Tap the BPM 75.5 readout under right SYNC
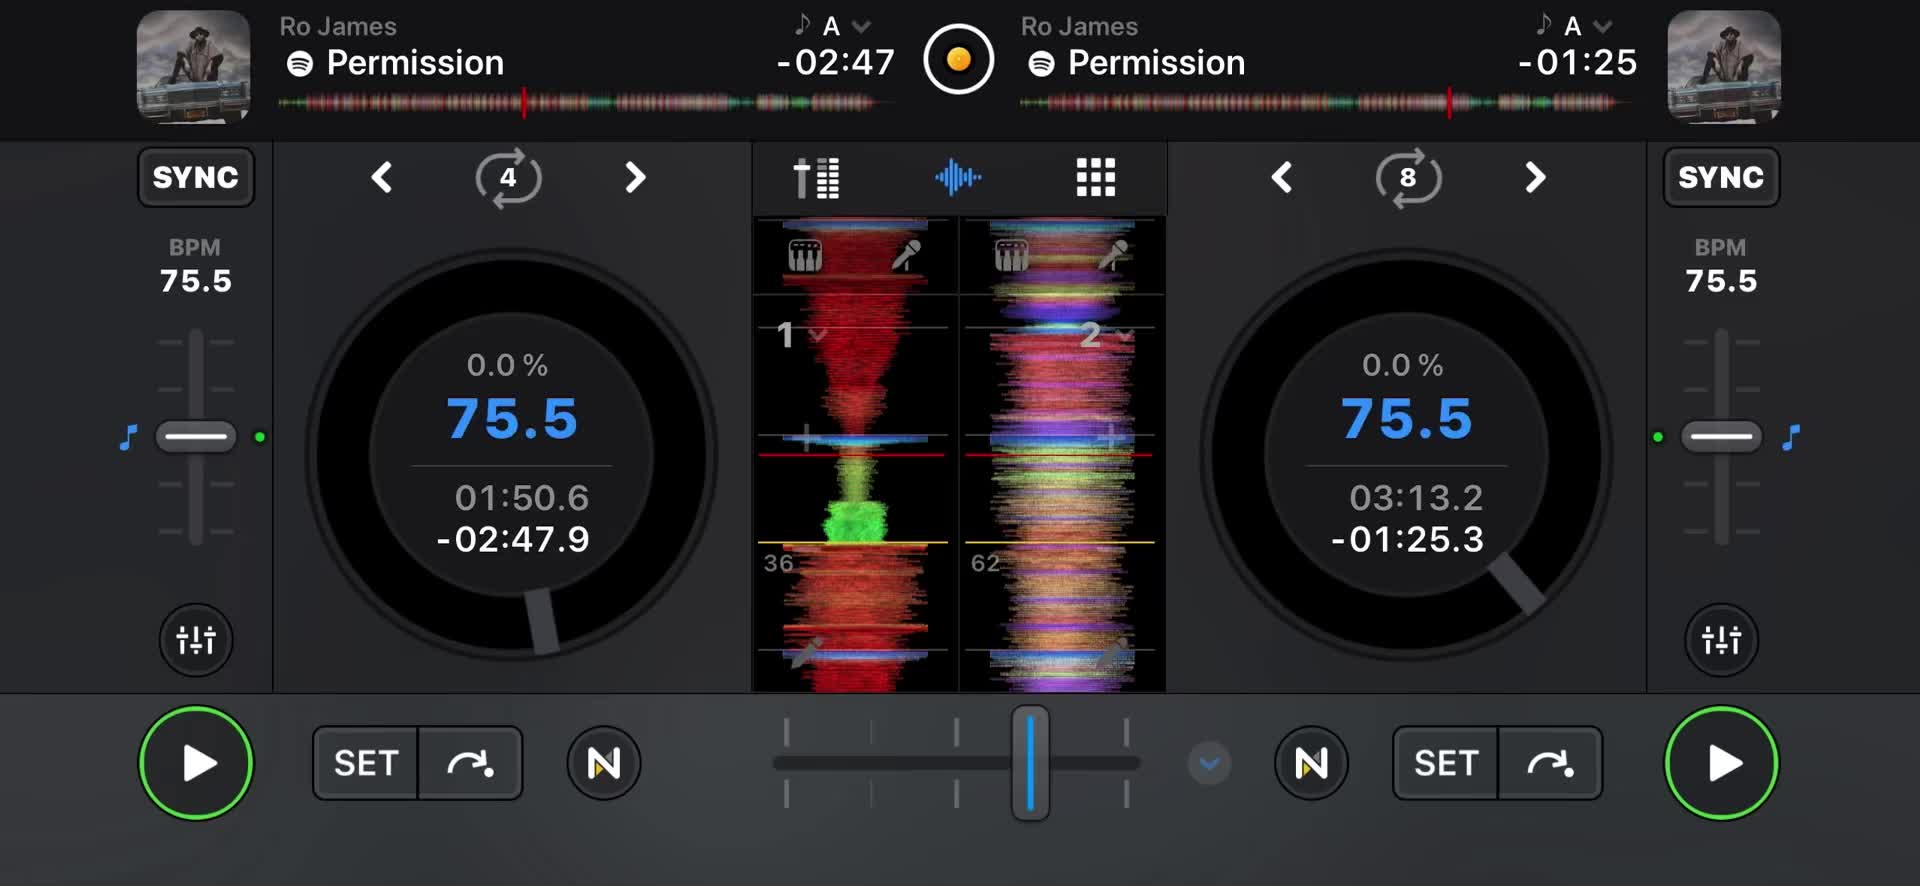 click(1721, 281)
